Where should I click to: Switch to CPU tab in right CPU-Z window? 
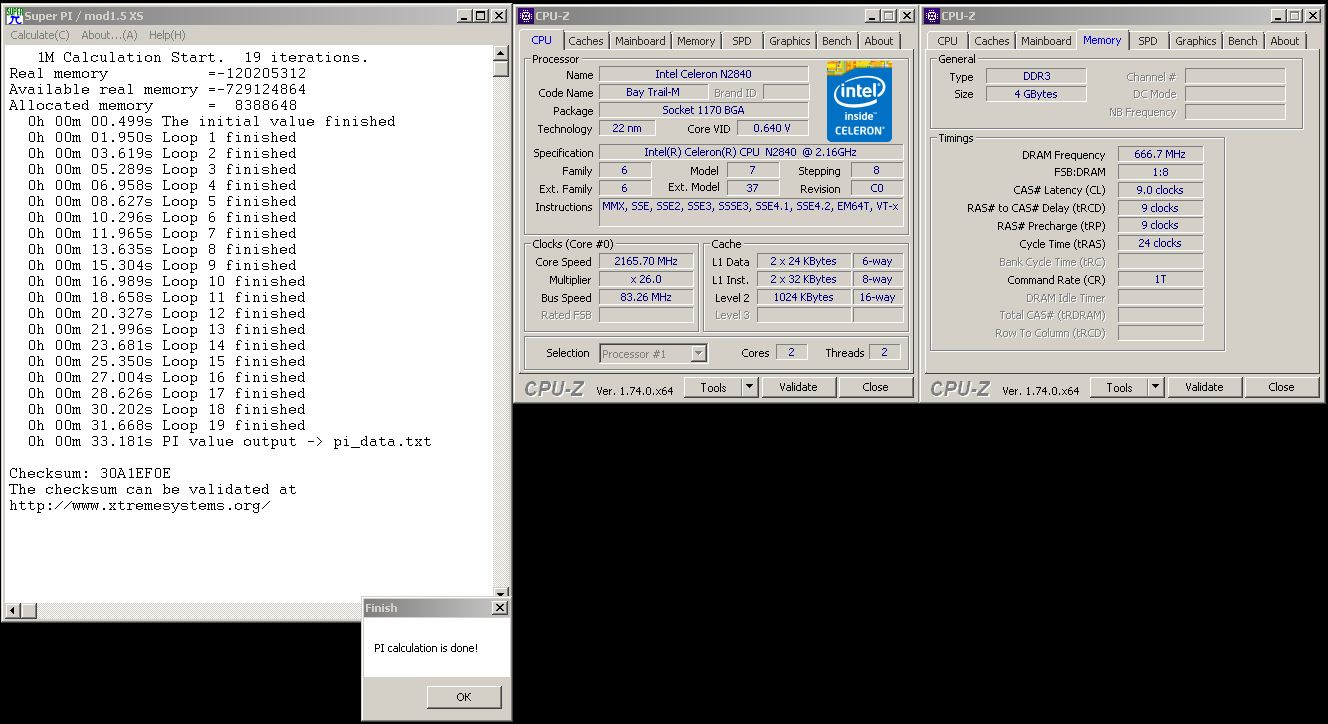(948, 41)
